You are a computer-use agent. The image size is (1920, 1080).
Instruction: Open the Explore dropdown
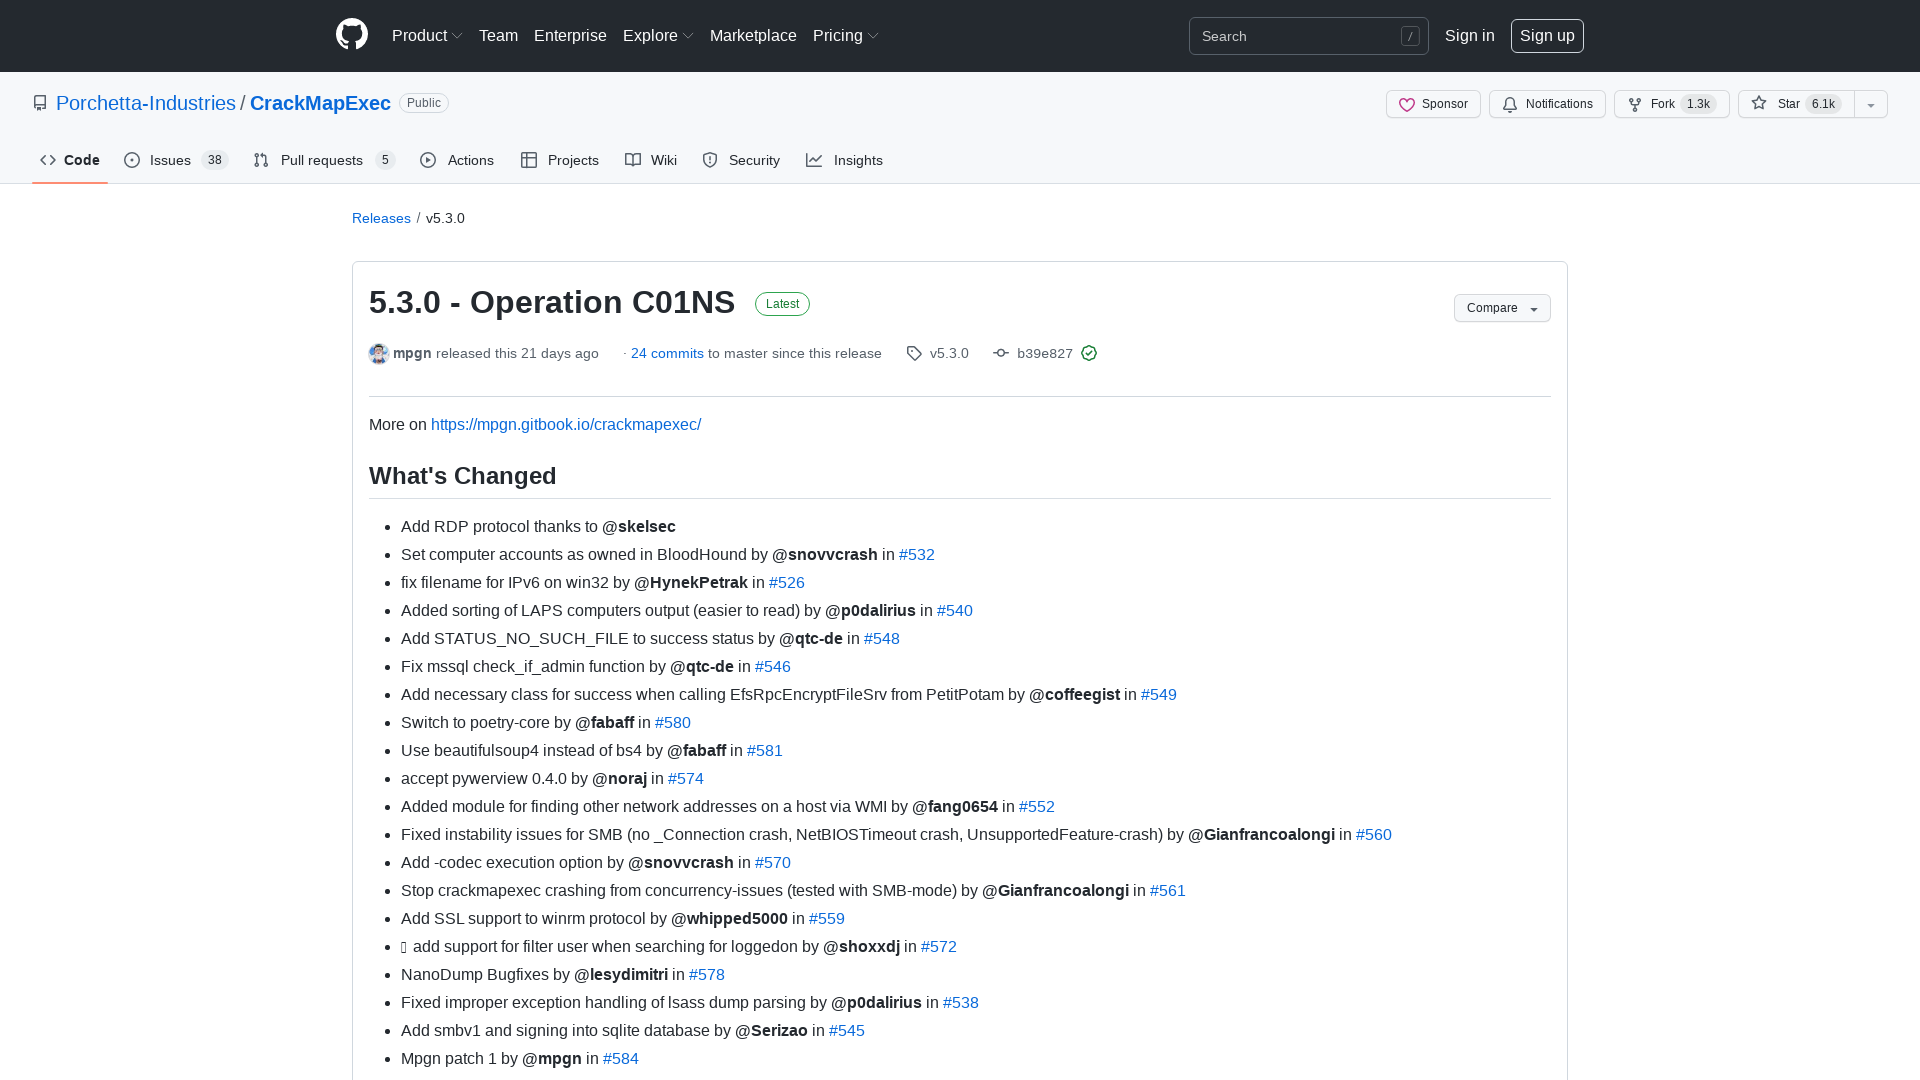[x=657, y=35]
